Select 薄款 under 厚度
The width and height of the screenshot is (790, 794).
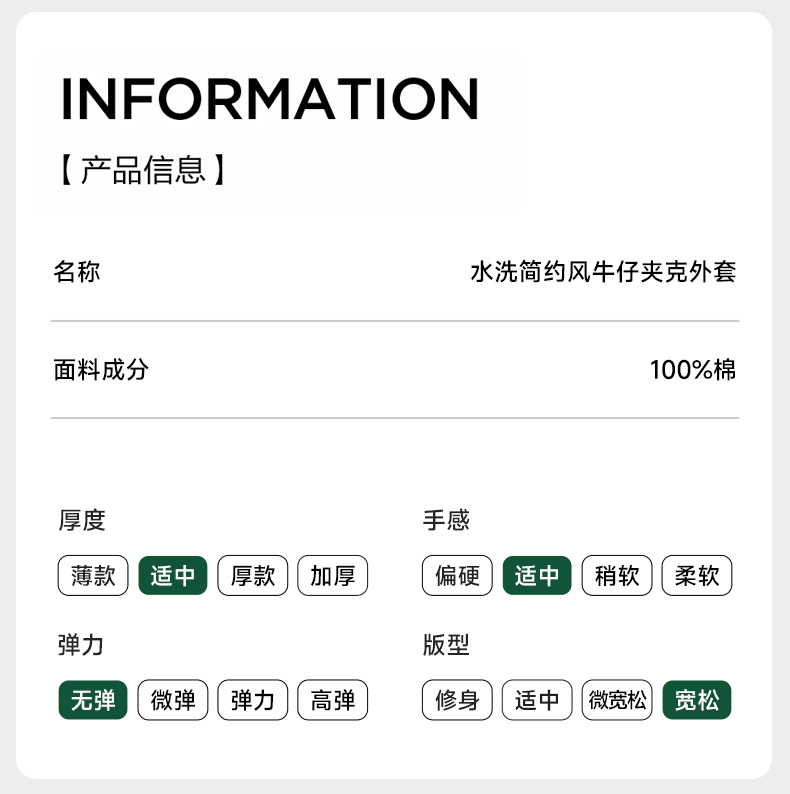coord(93,576)
